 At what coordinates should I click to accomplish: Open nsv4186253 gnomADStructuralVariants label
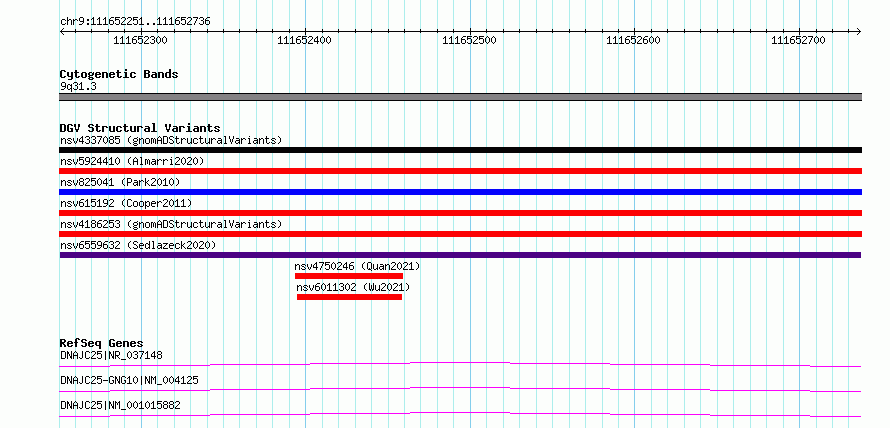tap(171, 224)
